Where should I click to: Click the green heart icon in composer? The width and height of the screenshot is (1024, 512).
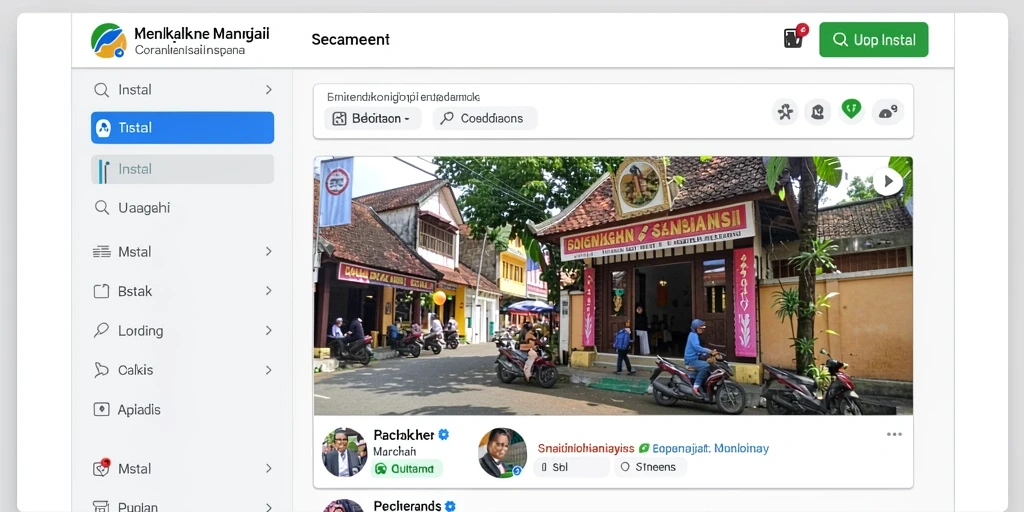[x=851, y=109]
